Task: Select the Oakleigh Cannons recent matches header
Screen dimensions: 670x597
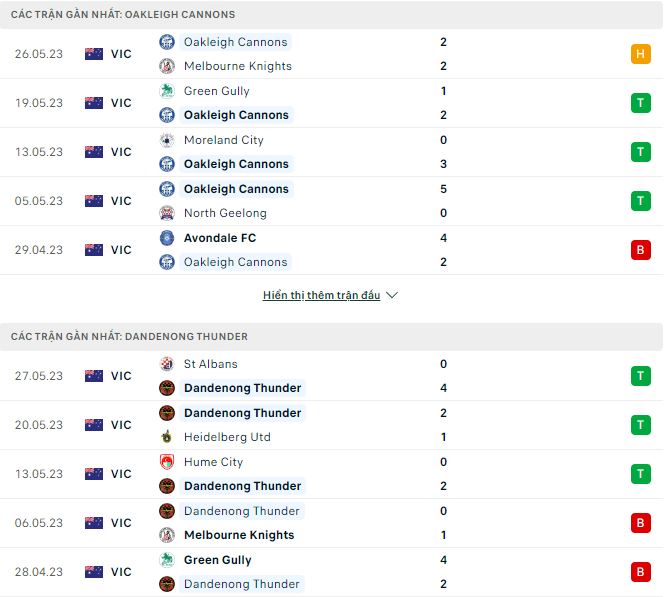Action: (123, 15)
